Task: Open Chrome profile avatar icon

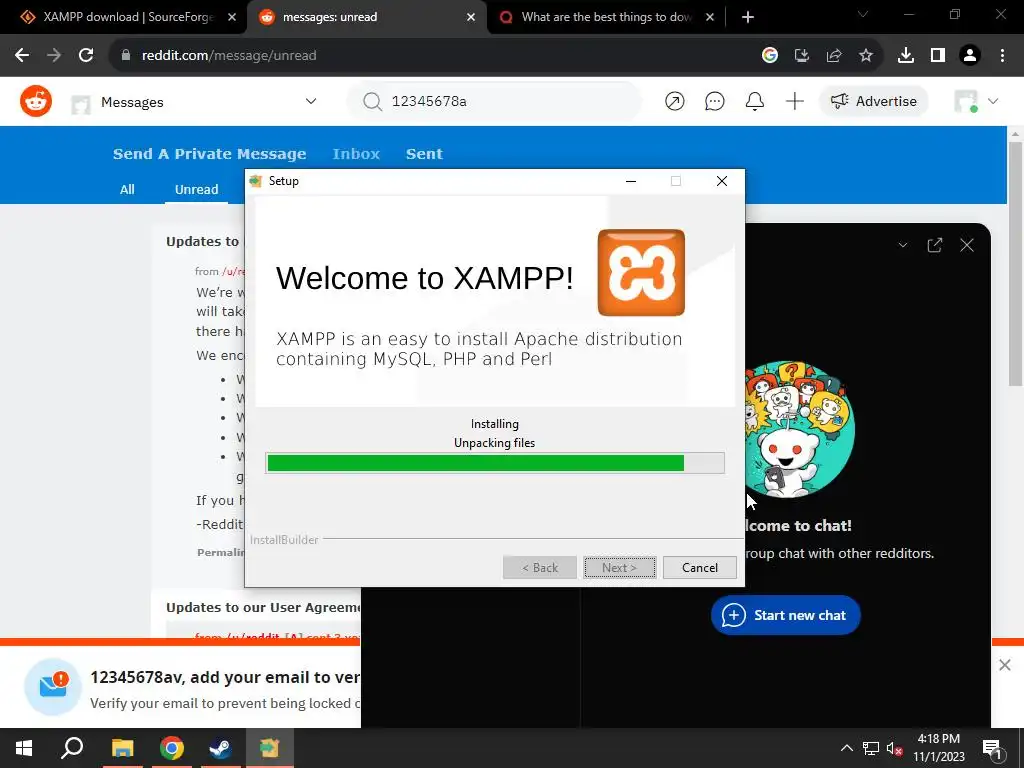Action: (x=970, y=56)
